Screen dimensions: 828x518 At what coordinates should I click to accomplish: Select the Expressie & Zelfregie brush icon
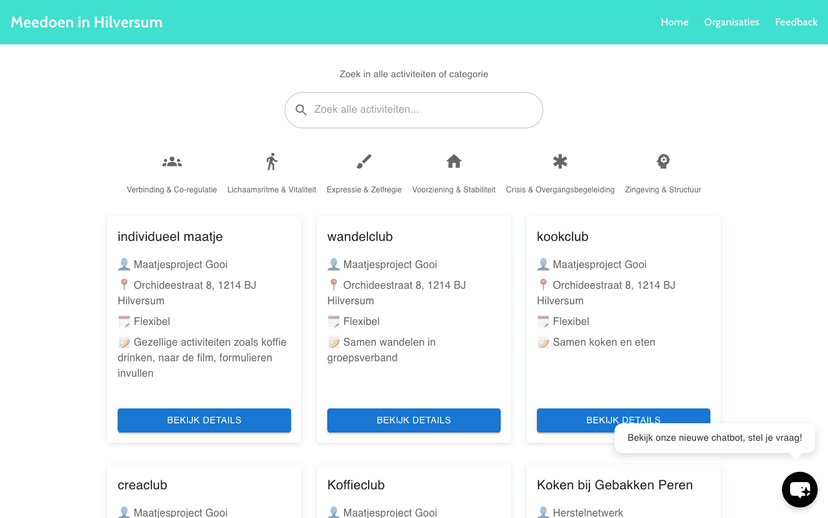pyautogui.click(x=364, y=162)
